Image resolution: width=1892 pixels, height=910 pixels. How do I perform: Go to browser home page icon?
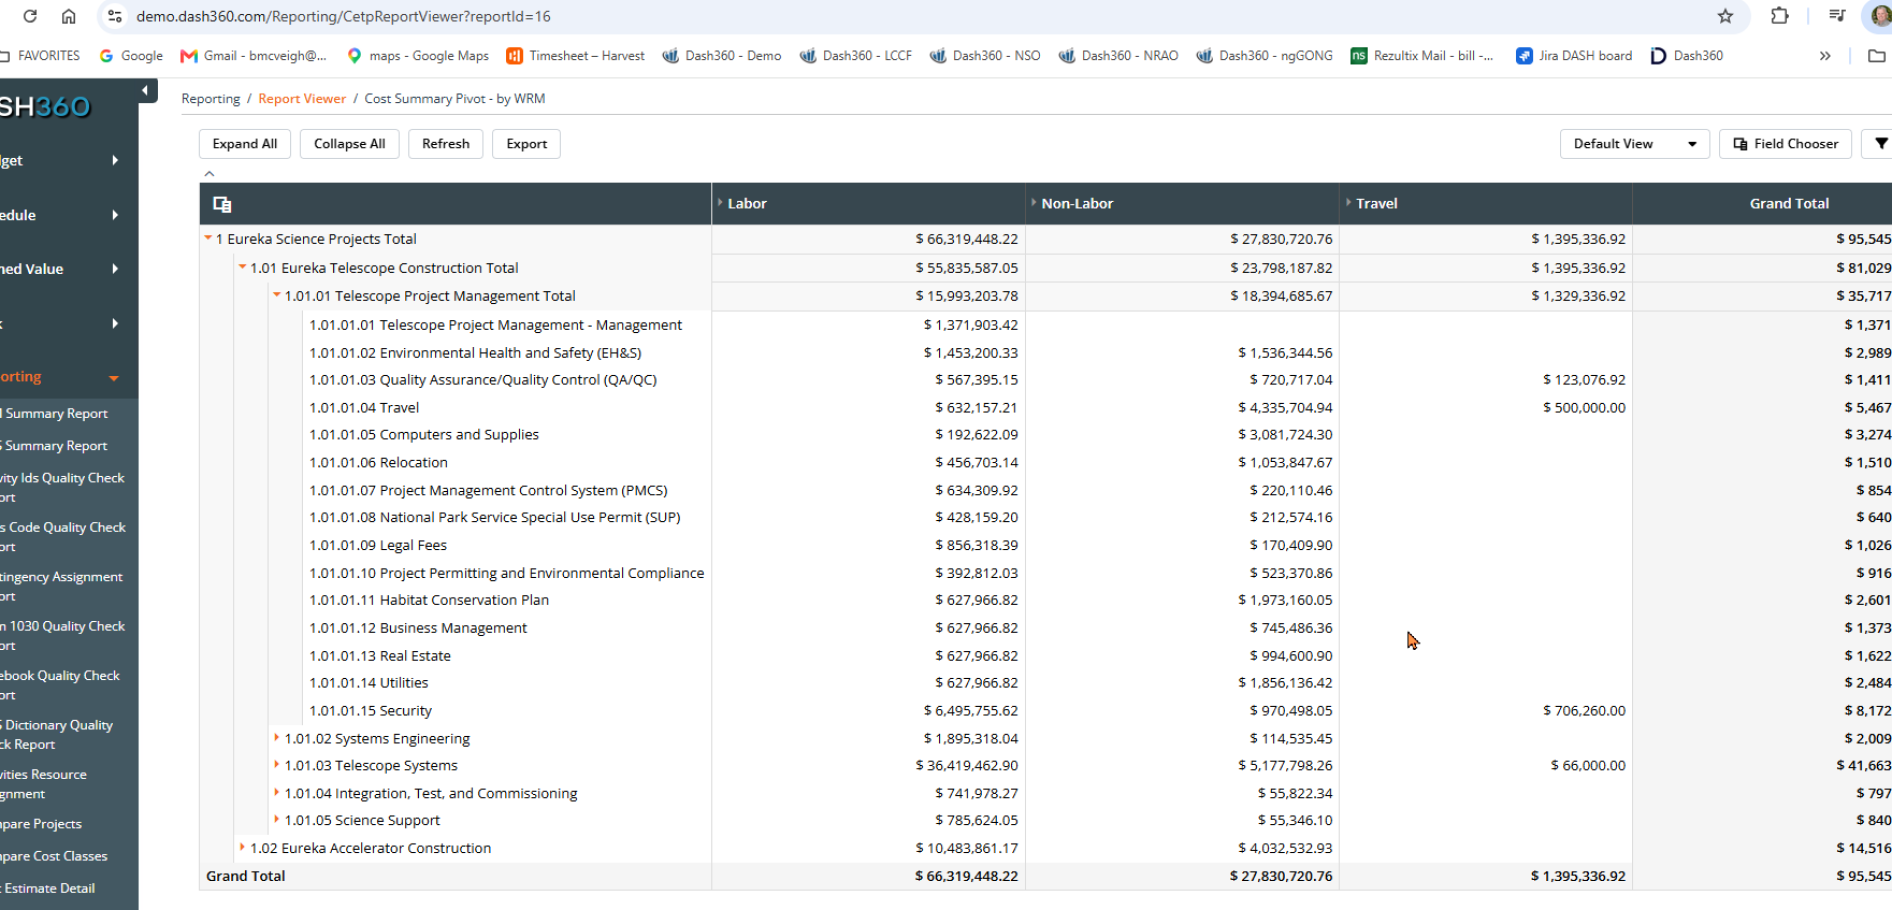[x=68, y=16]
